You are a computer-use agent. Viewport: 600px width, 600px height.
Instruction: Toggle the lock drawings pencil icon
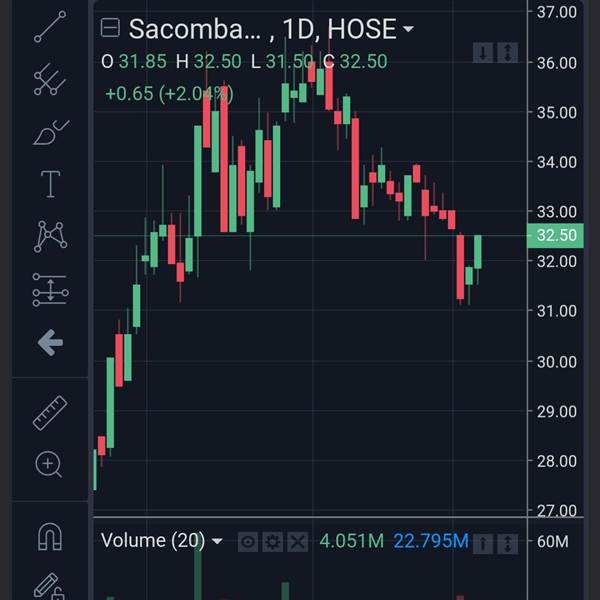tap(49, 586)
